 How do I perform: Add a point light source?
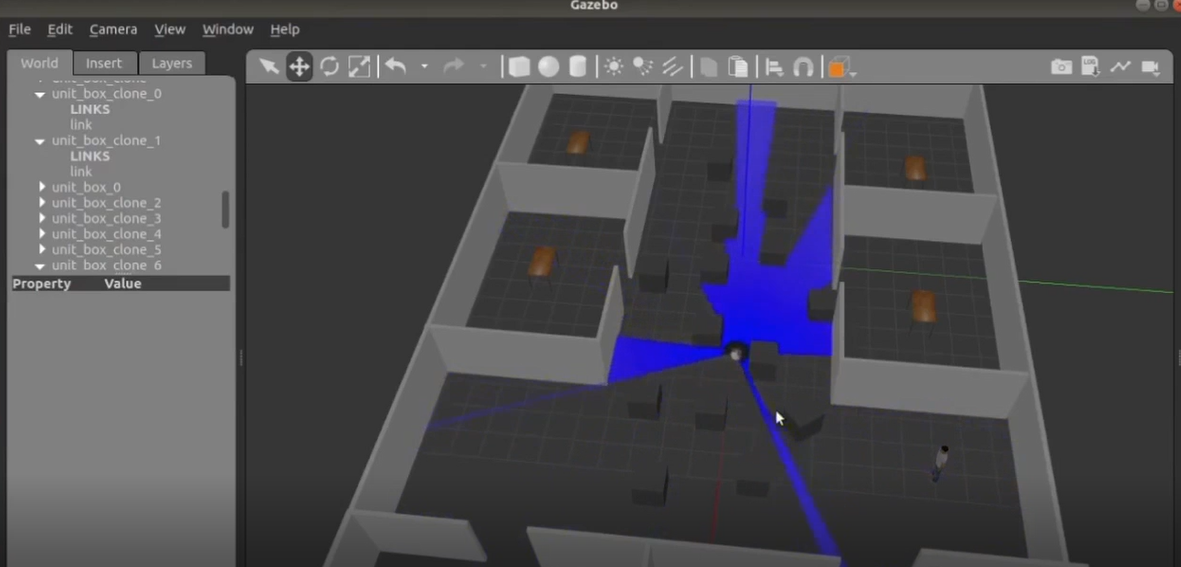coord(614,67)
